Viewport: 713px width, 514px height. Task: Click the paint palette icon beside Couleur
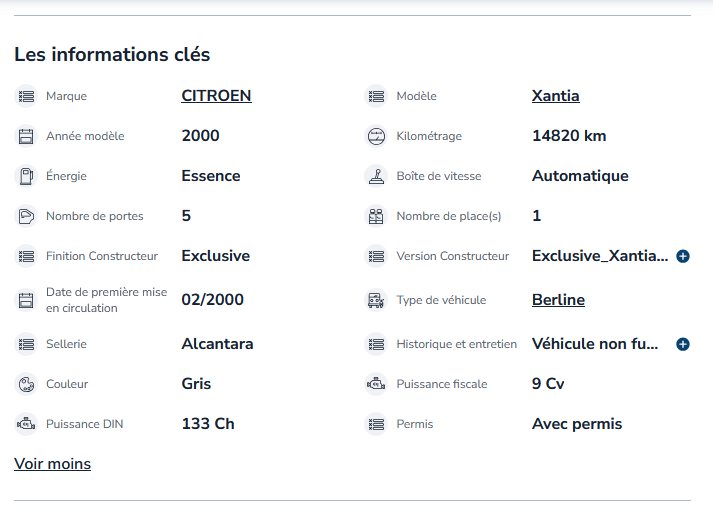click(26, 384)
